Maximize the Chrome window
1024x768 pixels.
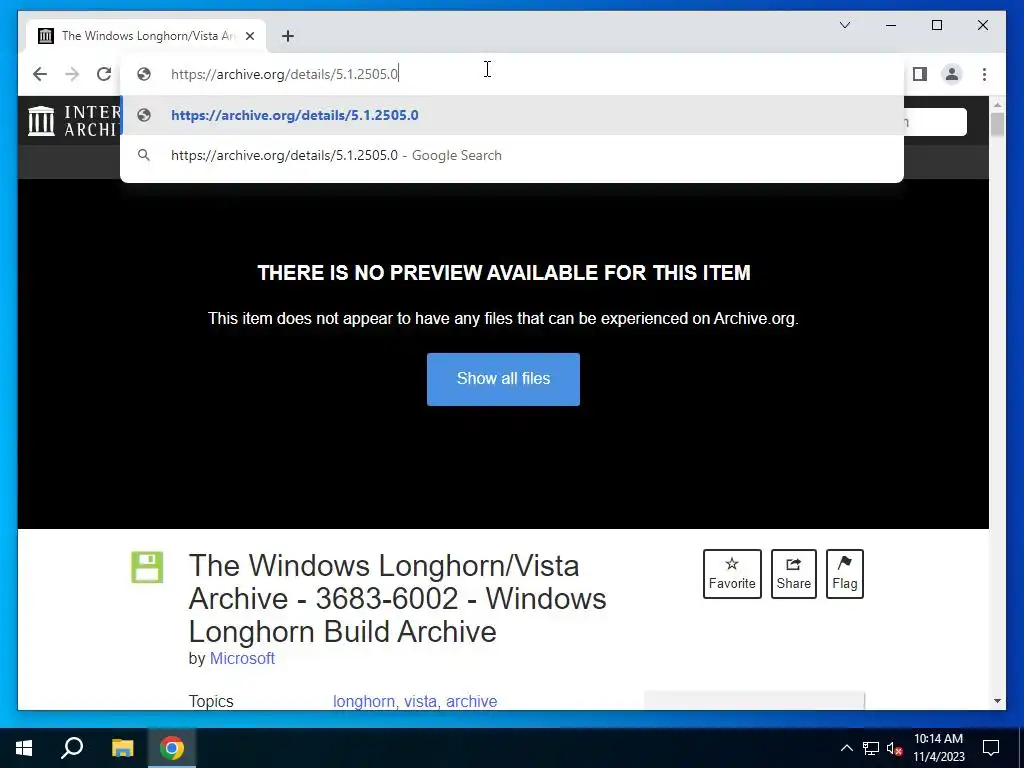pos(936,25)
